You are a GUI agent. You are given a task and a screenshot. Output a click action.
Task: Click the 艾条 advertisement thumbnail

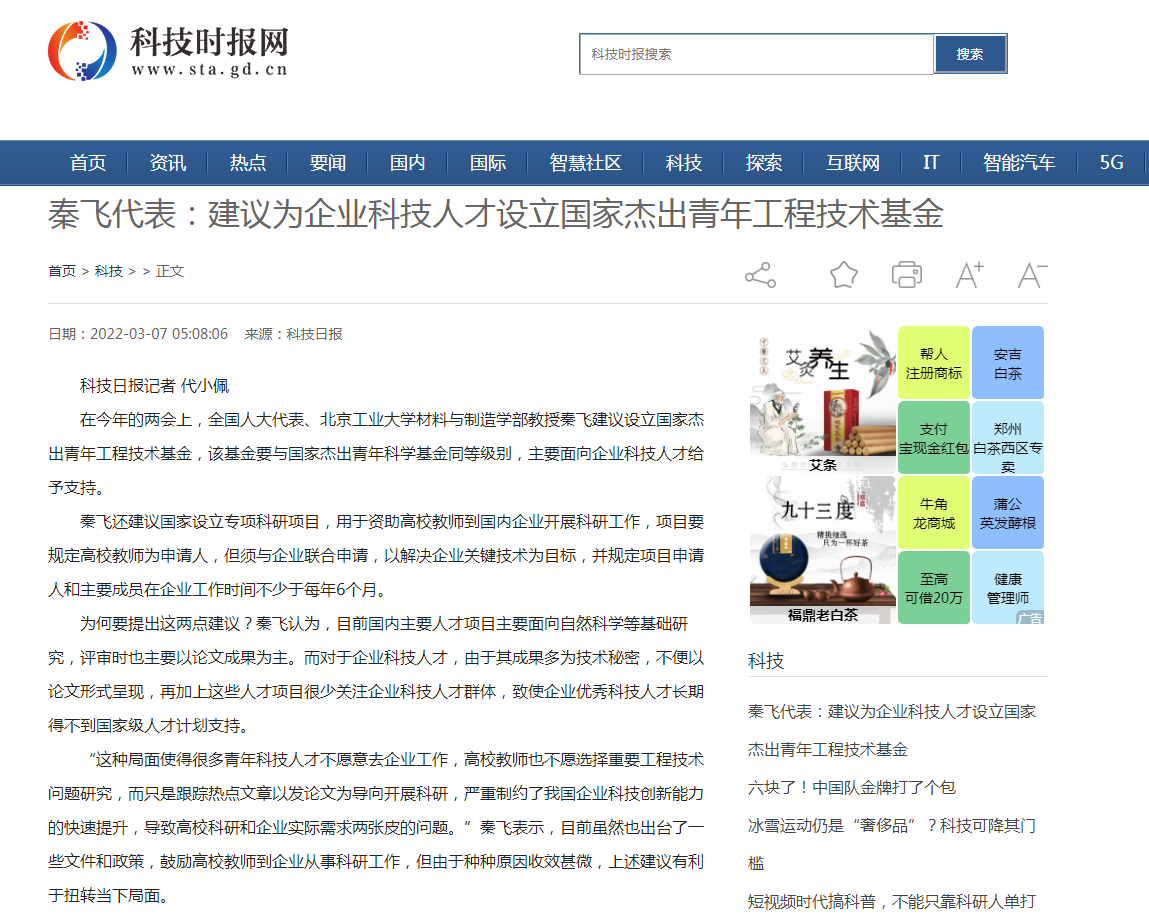(x=822, y=398)
